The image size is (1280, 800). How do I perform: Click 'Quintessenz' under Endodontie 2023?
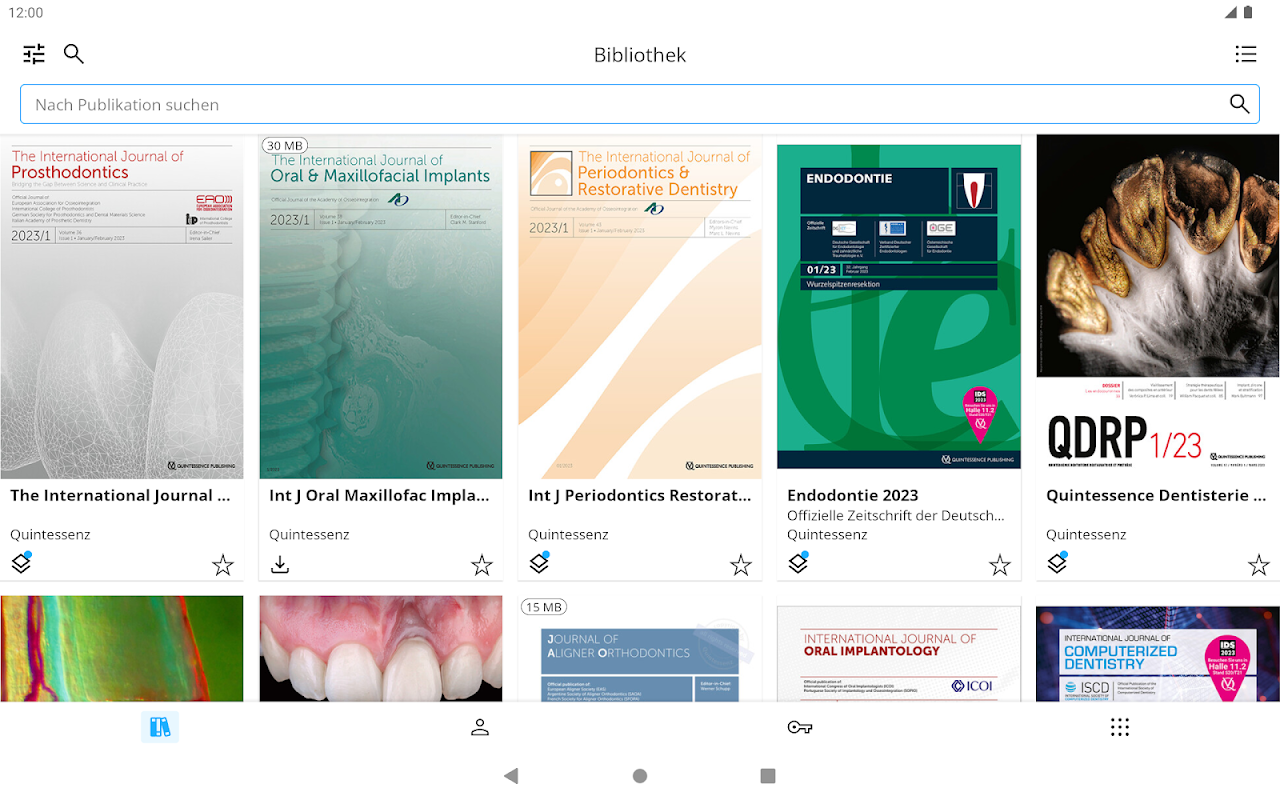pos(827,534)
